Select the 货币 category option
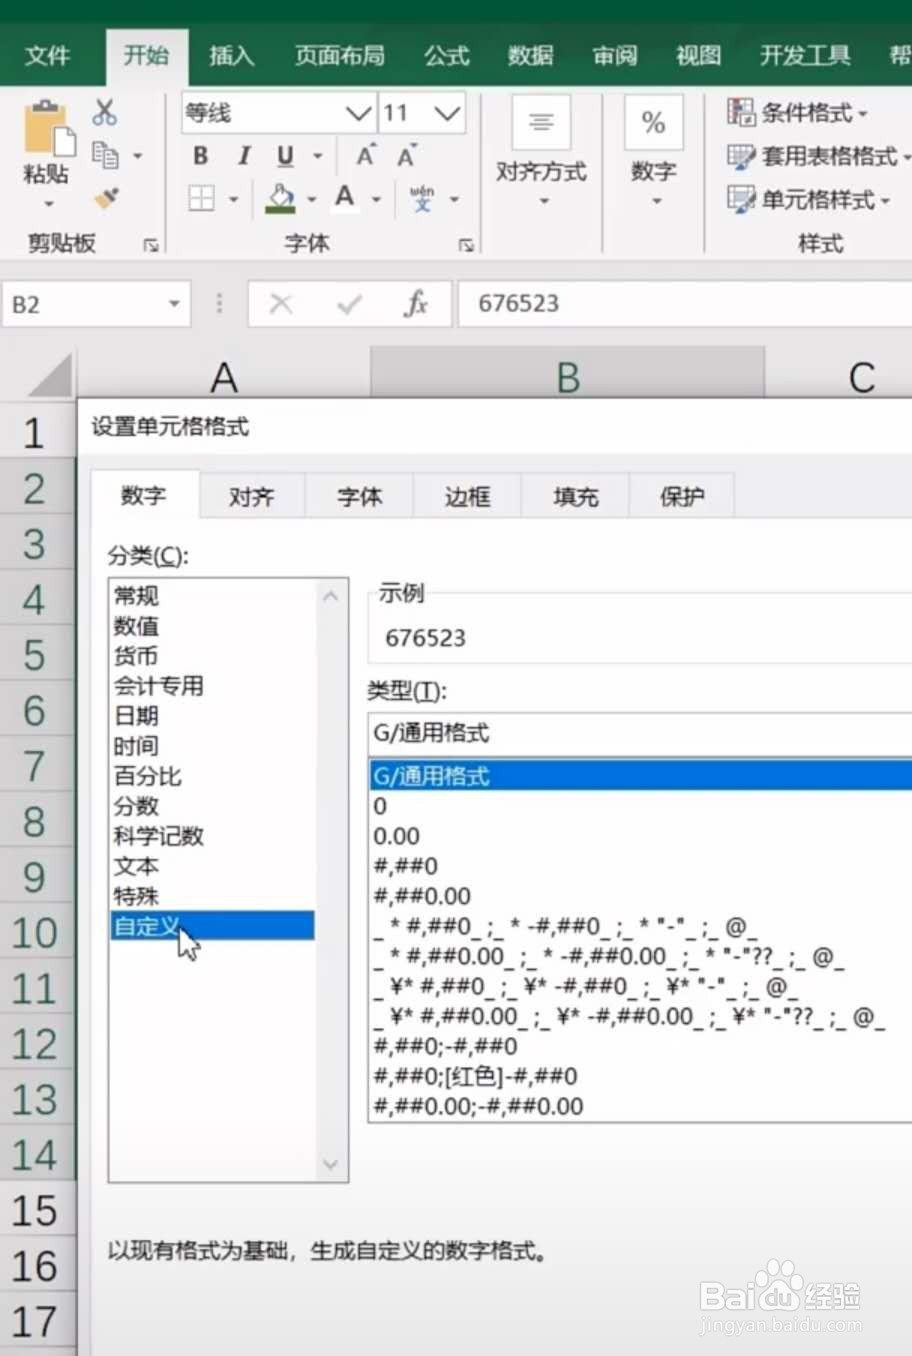 point(137,656)
